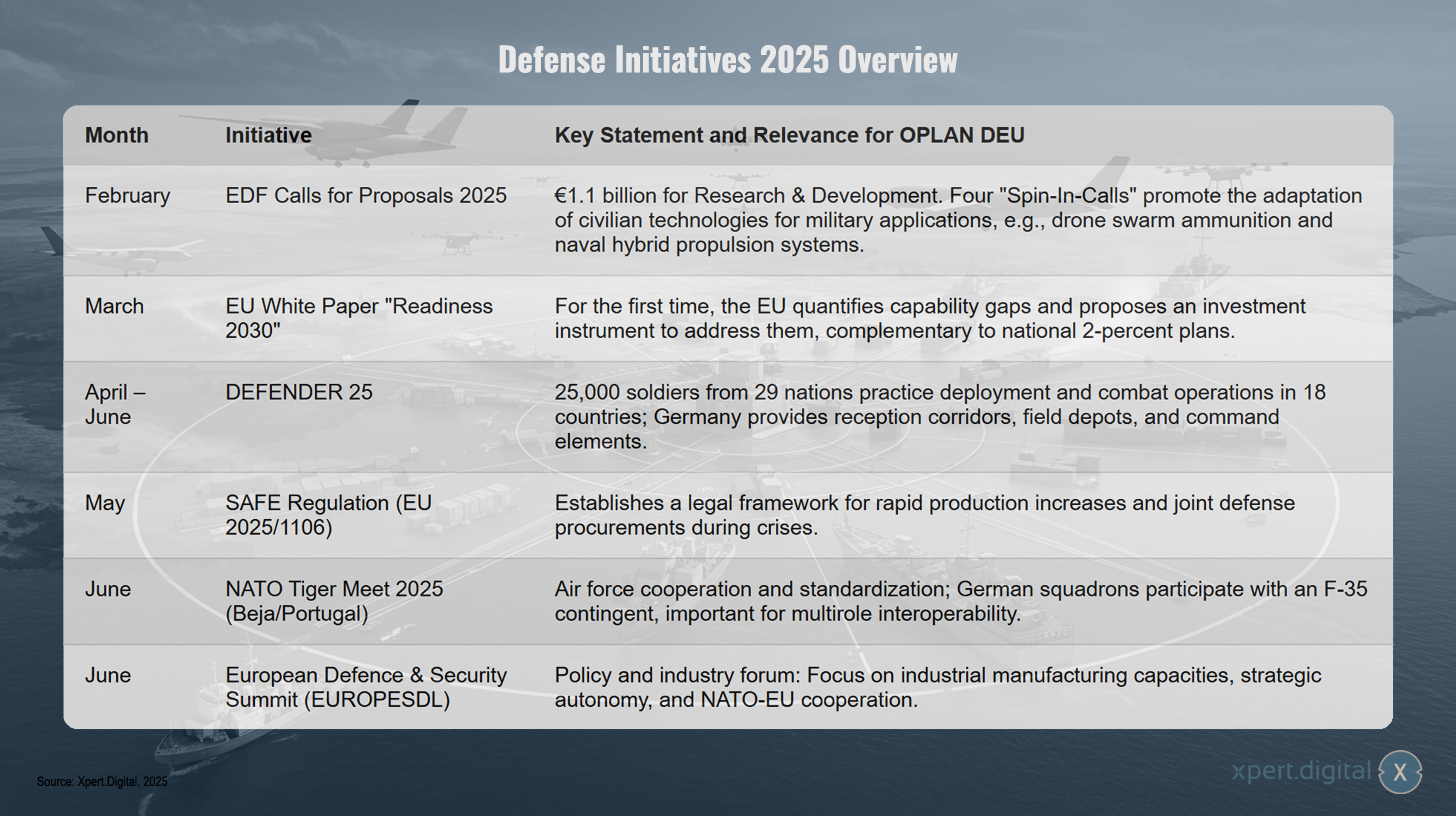Screen dimensions: 1456x816
Task: Click the 'Establishes a legal framework' description
Action: click(925, 515)
